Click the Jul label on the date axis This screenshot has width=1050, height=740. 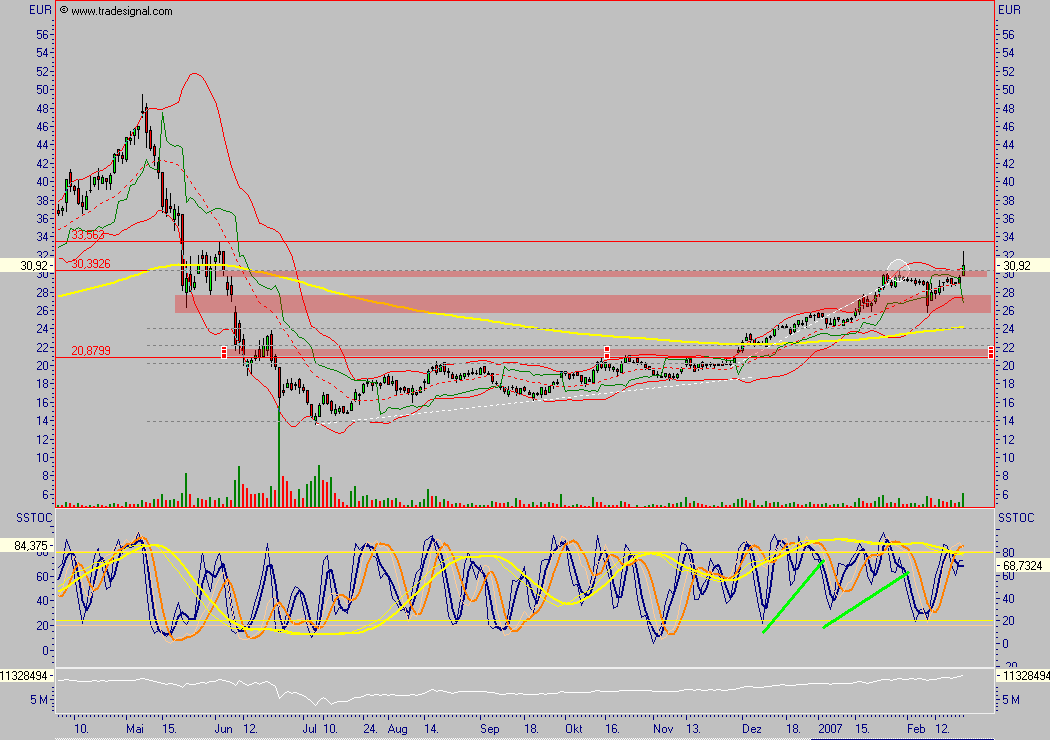(309, 729)
